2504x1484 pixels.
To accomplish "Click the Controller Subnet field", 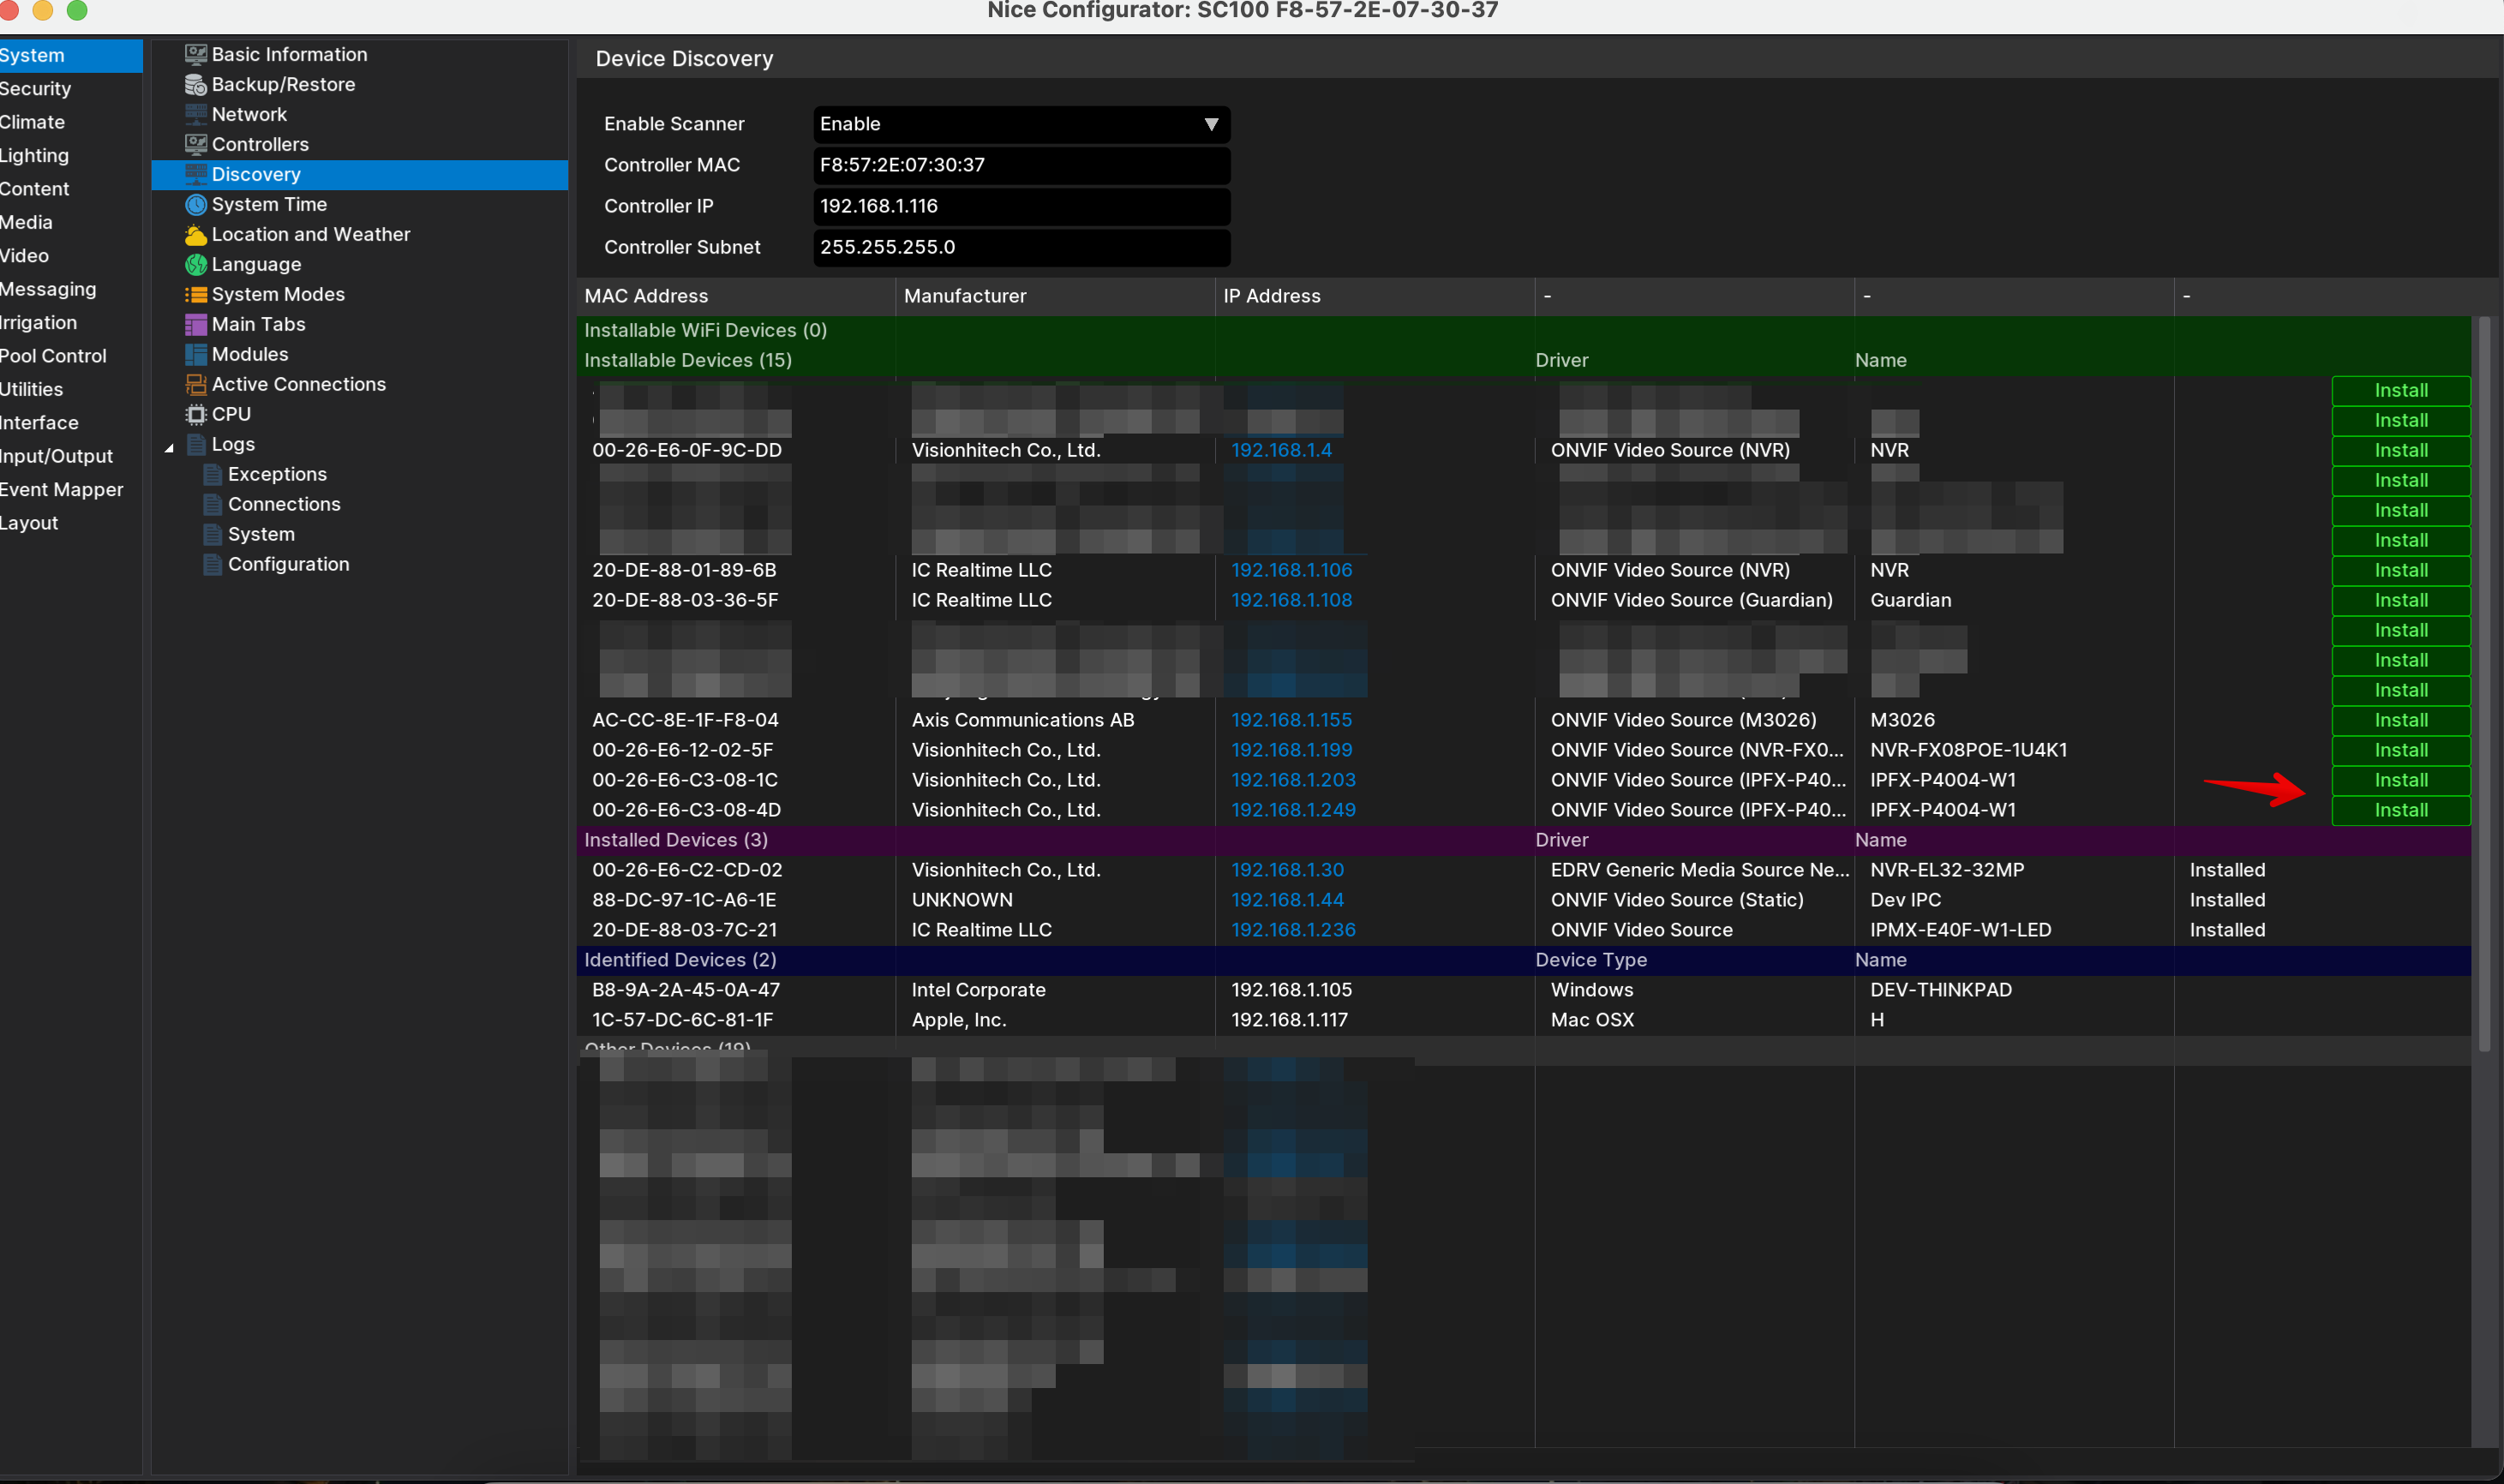I will pos(1021,247).
